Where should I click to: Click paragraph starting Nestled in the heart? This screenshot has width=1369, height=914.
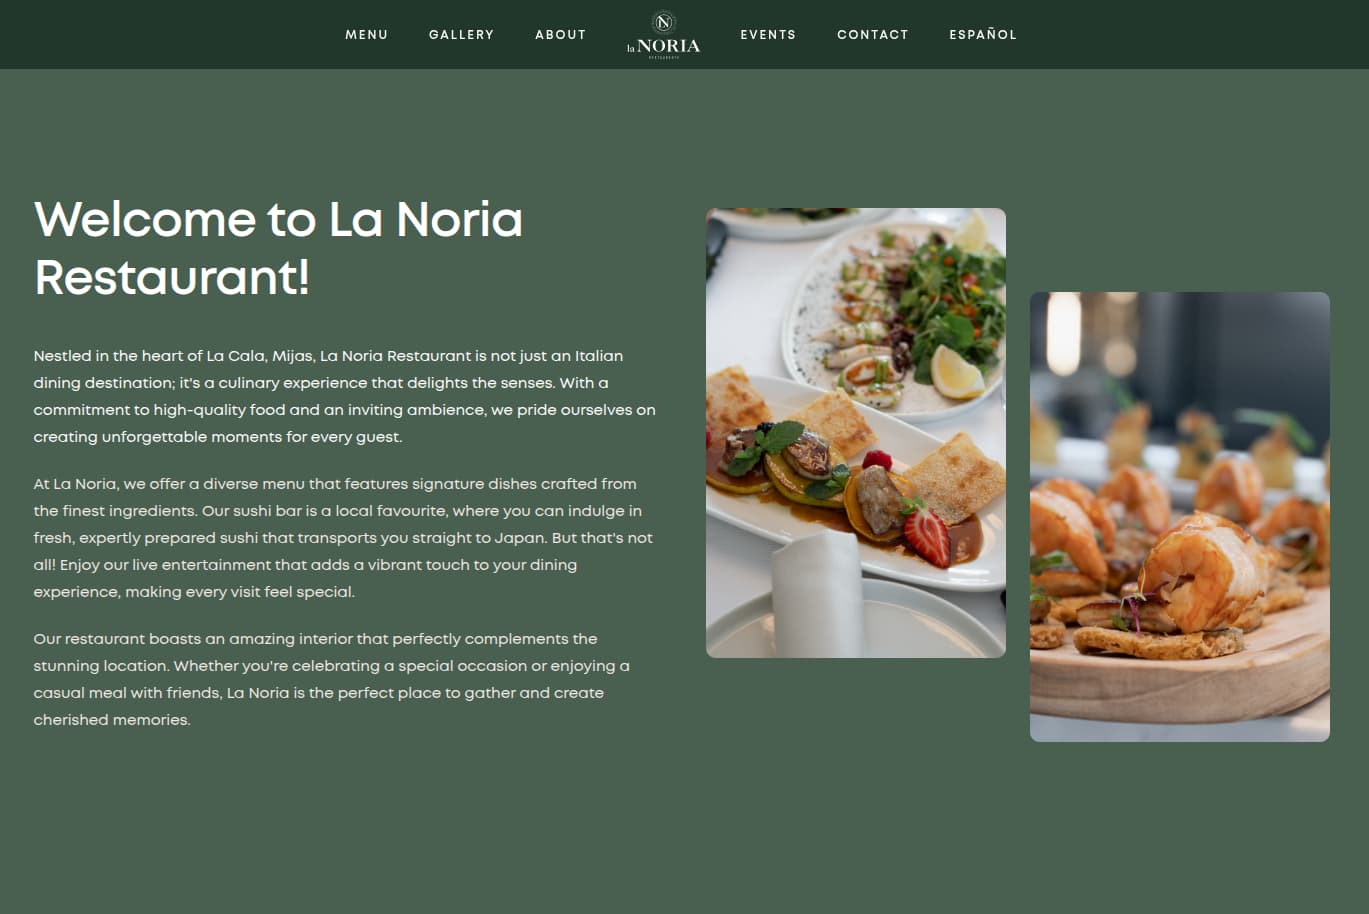click(x=345, y=396)
